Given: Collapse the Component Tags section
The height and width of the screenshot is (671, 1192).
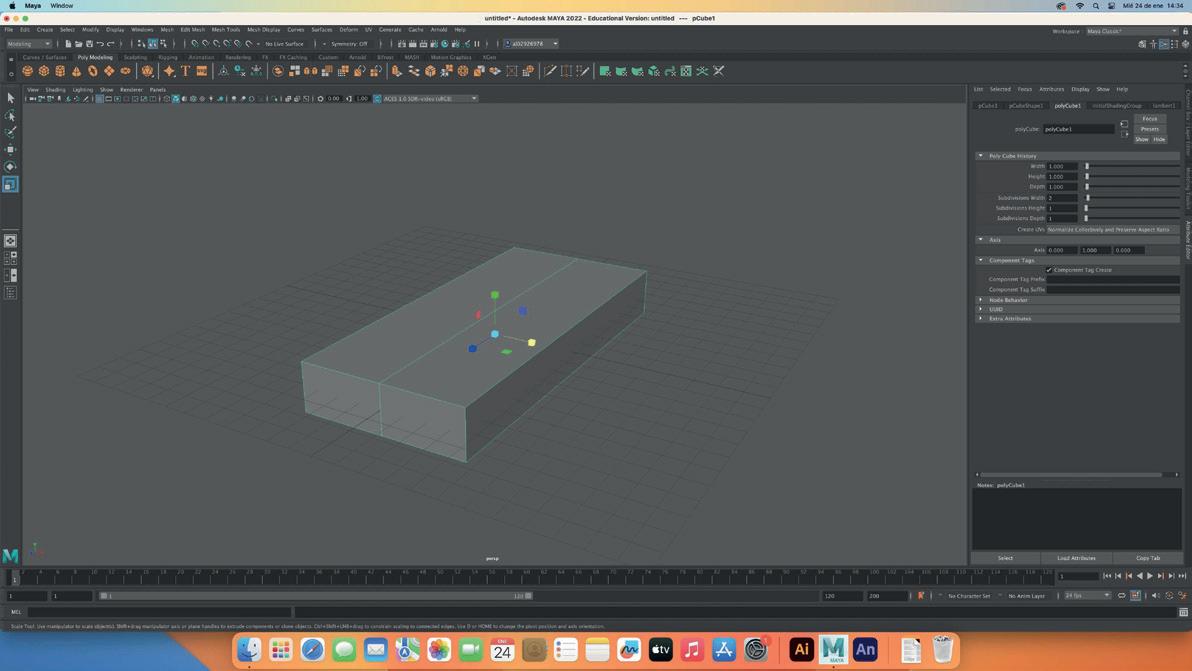Looking at the screenshot, I should (x=981, y=260).
